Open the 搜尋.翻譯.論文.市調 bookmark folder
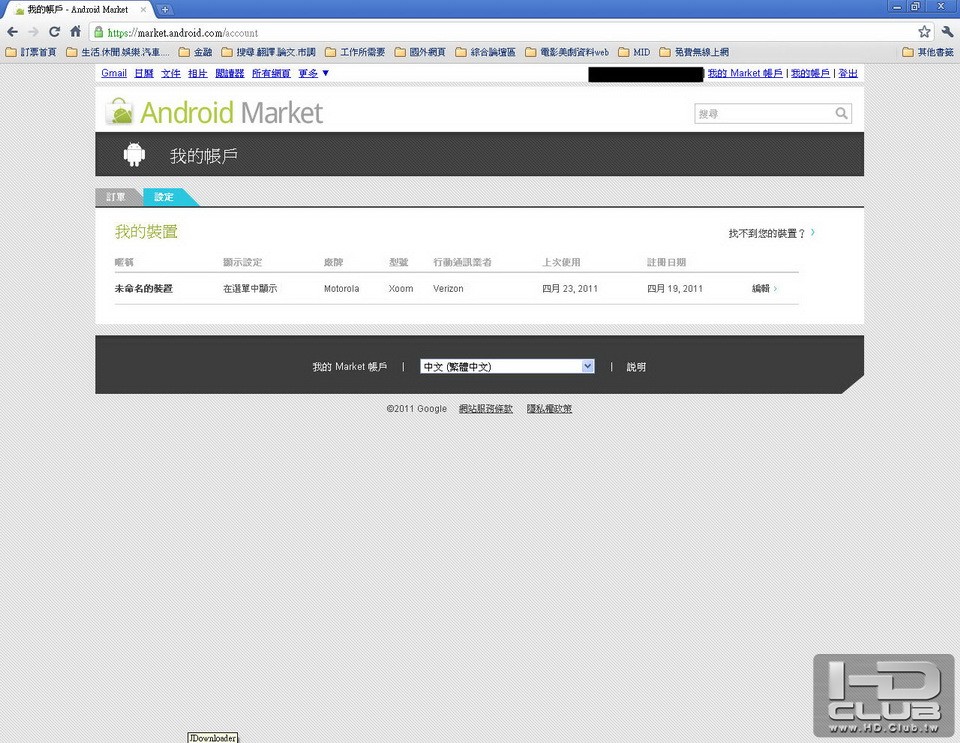 269,52
